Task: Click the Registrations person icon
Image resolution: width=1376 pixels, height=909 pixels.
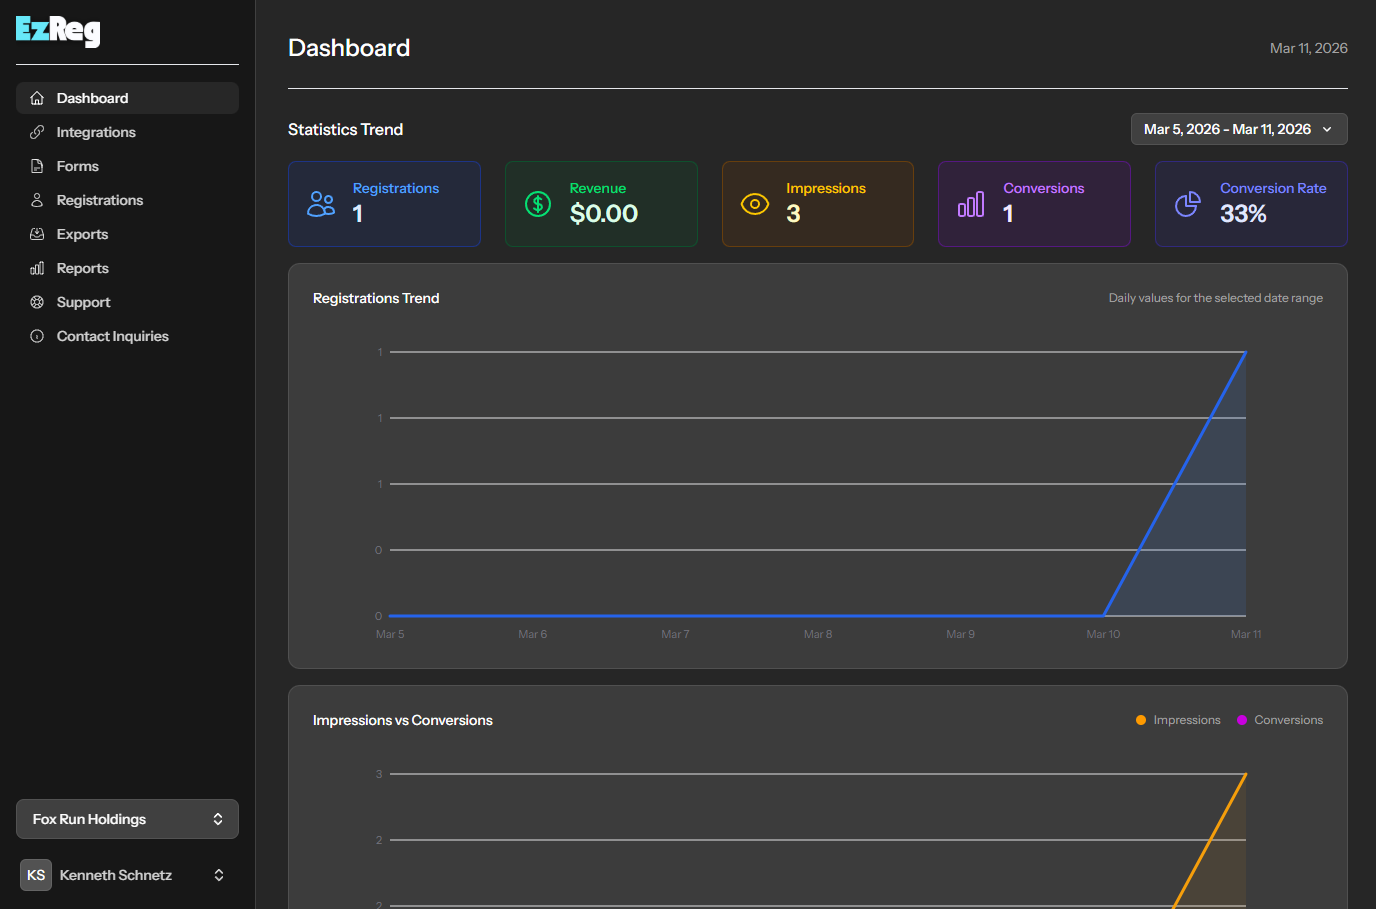Action: pyautogui.click(x=37, y=200)
